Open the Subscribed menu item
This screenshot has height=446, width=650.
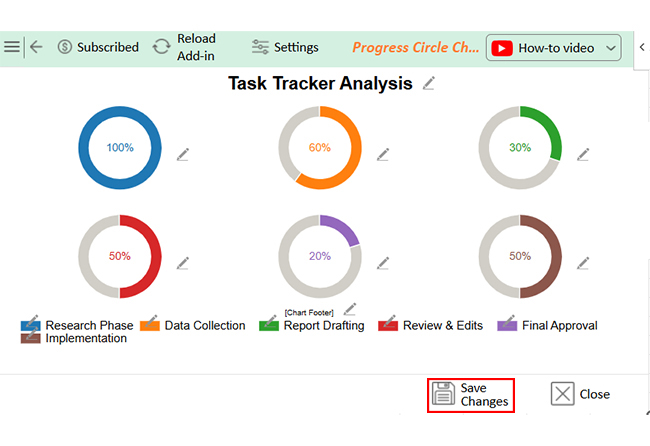pyautogui.click(x=98, y=47)
